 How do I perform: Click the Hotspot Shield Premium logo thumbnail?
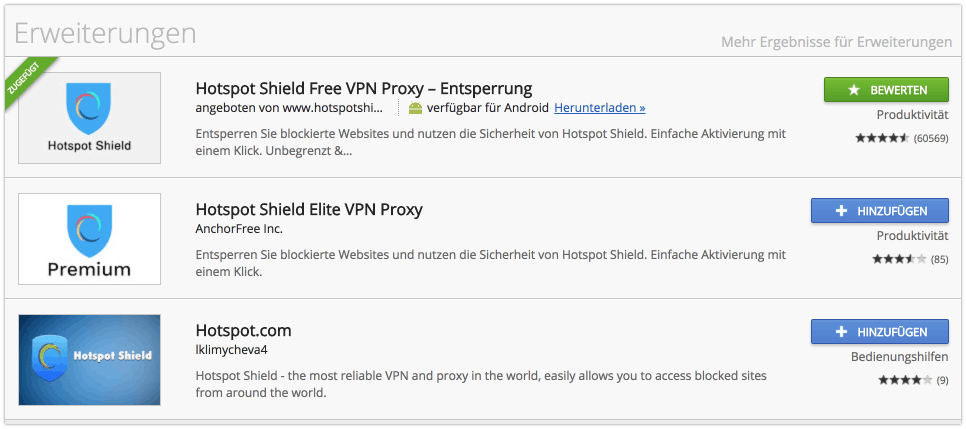point(89,239)
